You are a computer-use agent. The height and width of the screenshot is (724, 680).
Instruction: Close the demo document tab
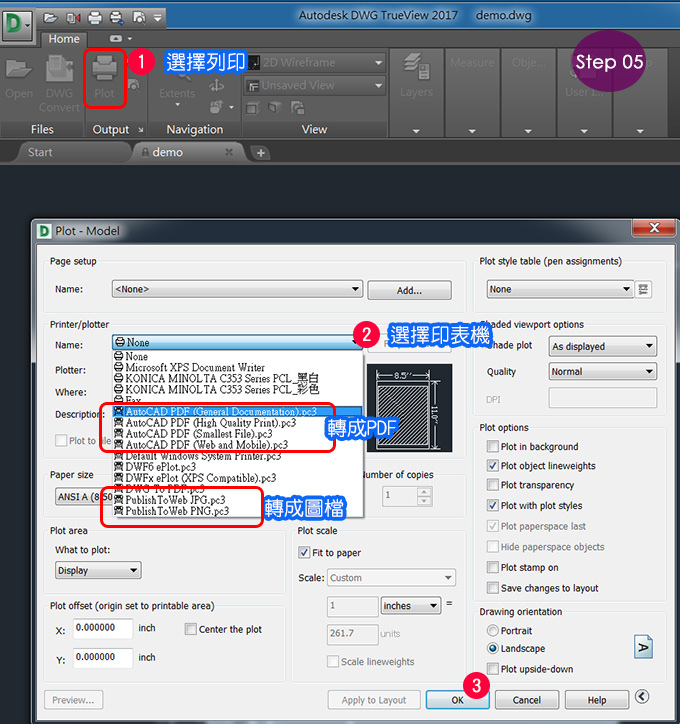(x=229, y=152)
